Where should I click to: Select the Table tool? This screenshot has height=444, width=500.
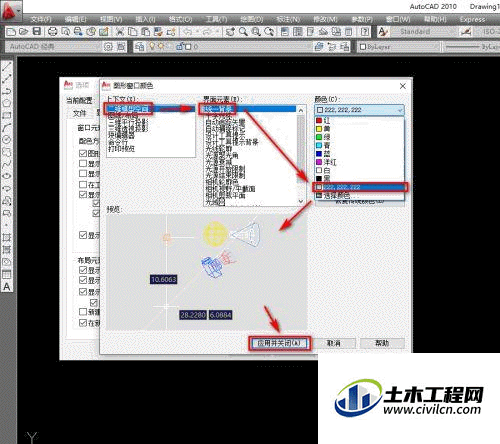point(7,274)
